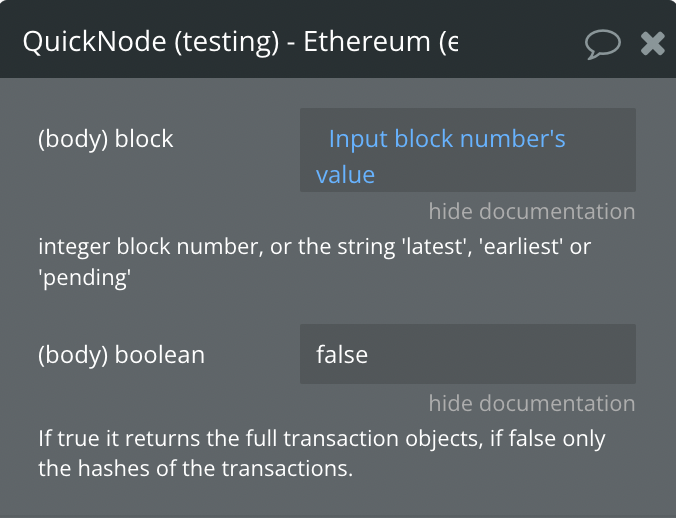
Task: Click the dark header bar beside the title
Action: (x=520, y=43)
